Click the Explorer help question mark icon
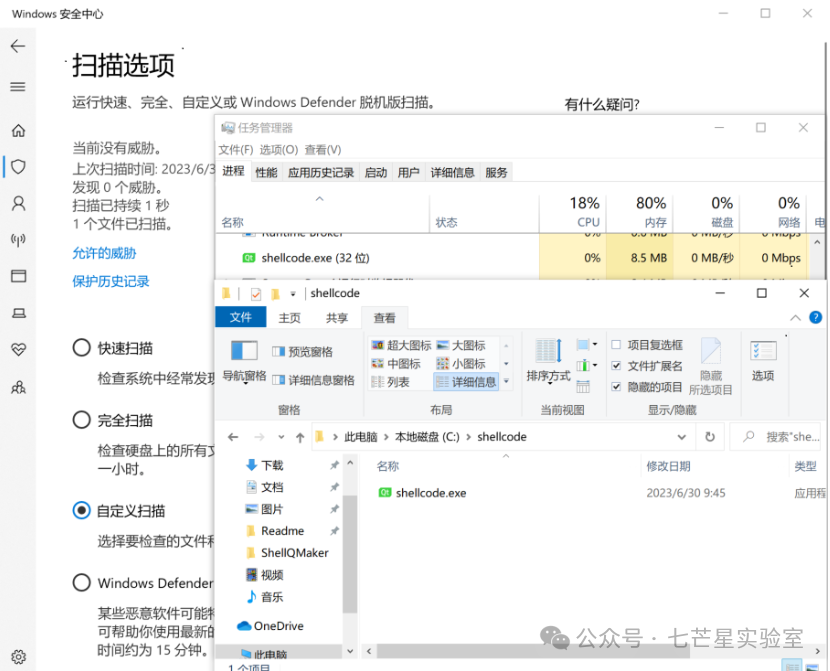The image size is (830, 671). point(816,318)
